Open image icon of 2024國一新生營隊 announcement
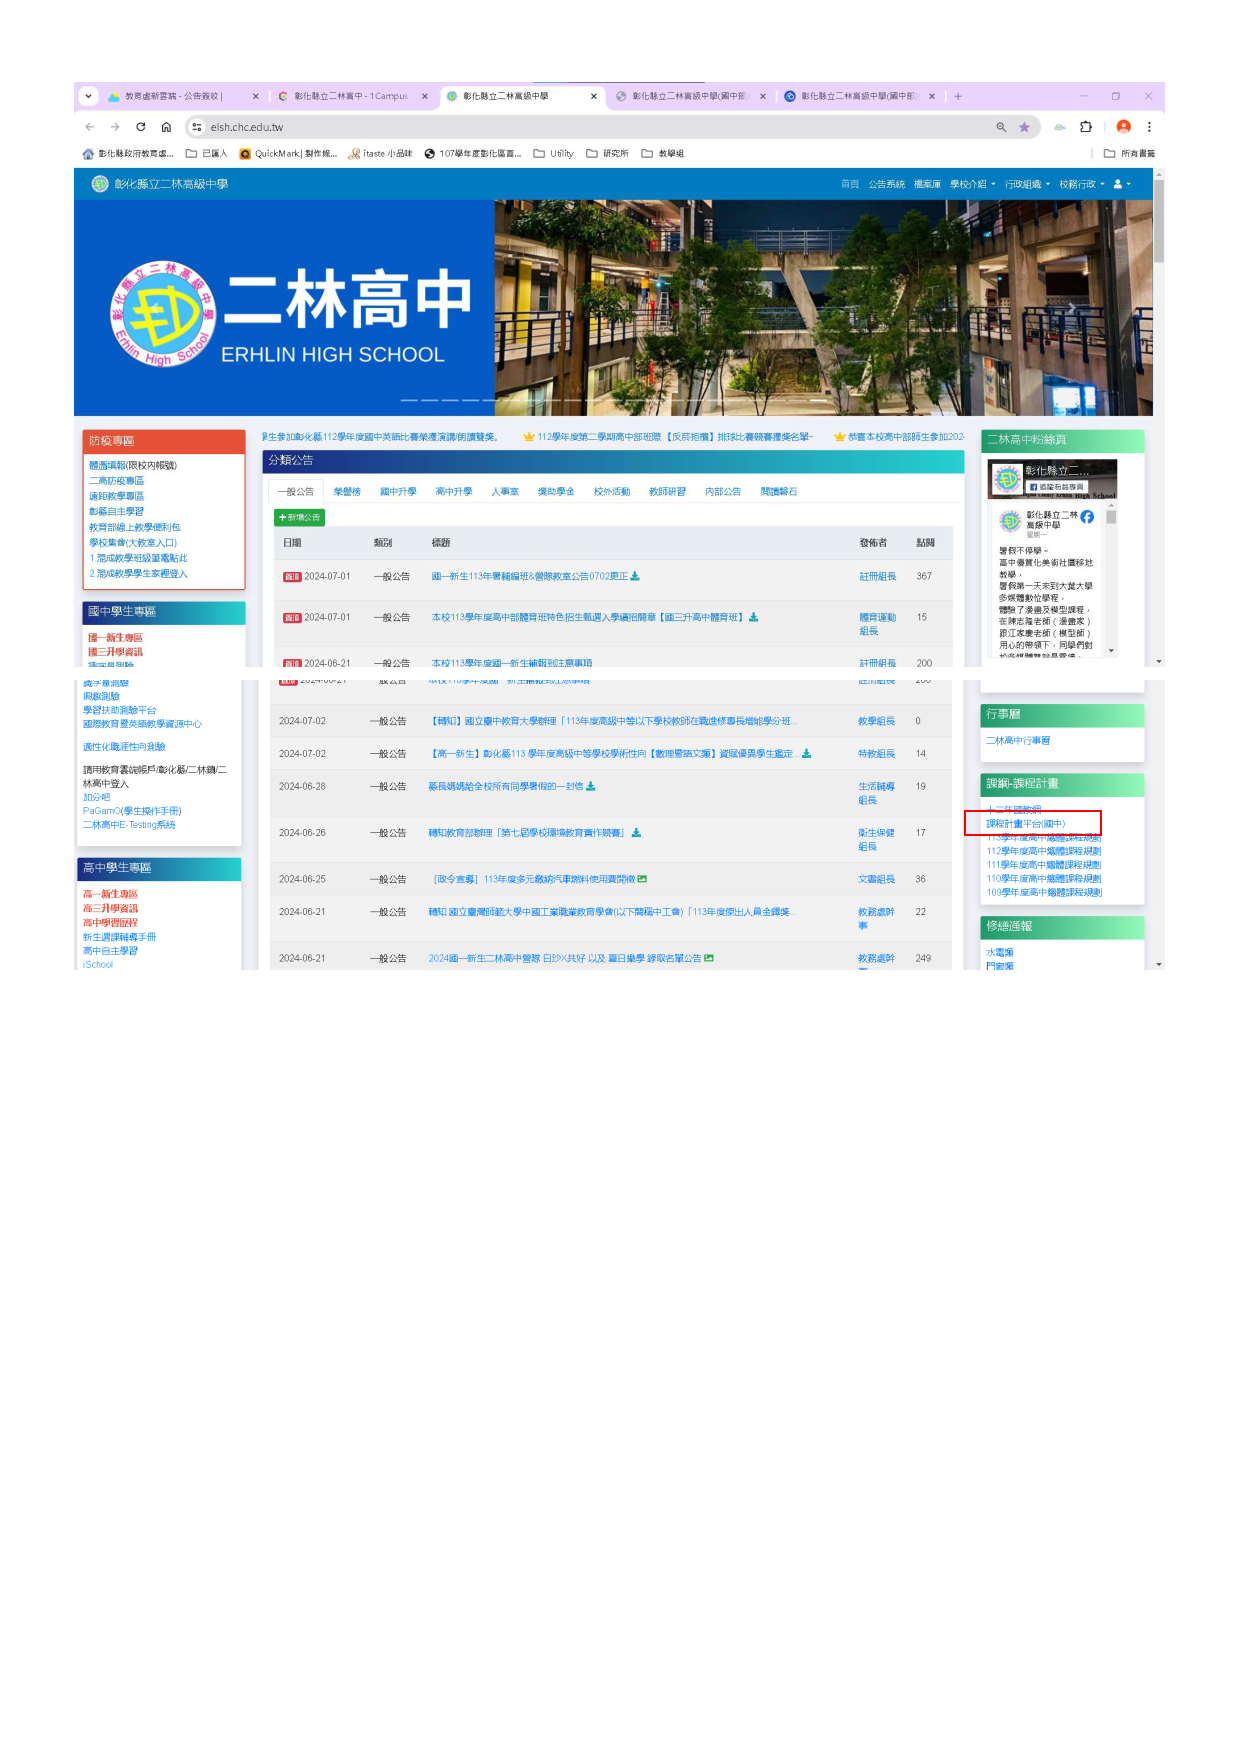This screenshot has width=1240, height=1754. click(709, 958)
